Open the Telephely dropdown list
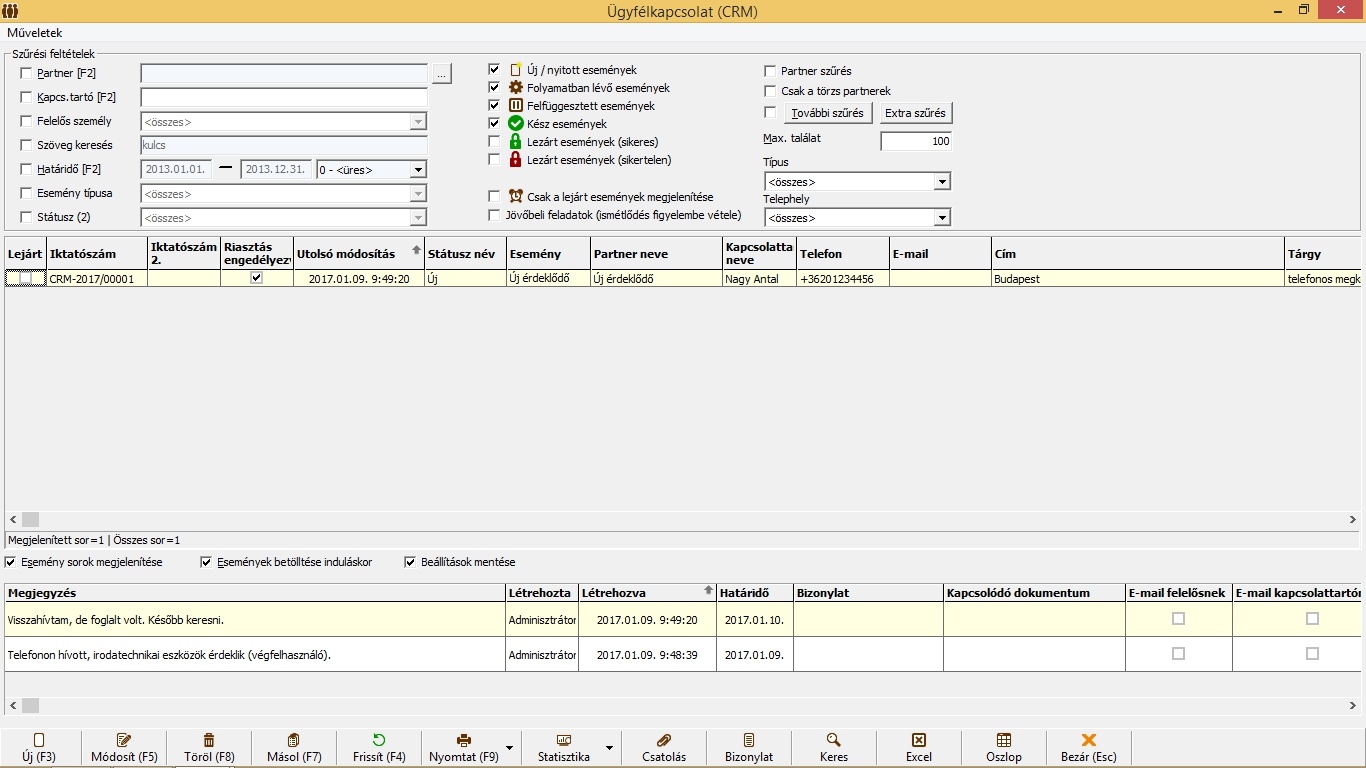1366x768 pixels. tap(941, 218)
